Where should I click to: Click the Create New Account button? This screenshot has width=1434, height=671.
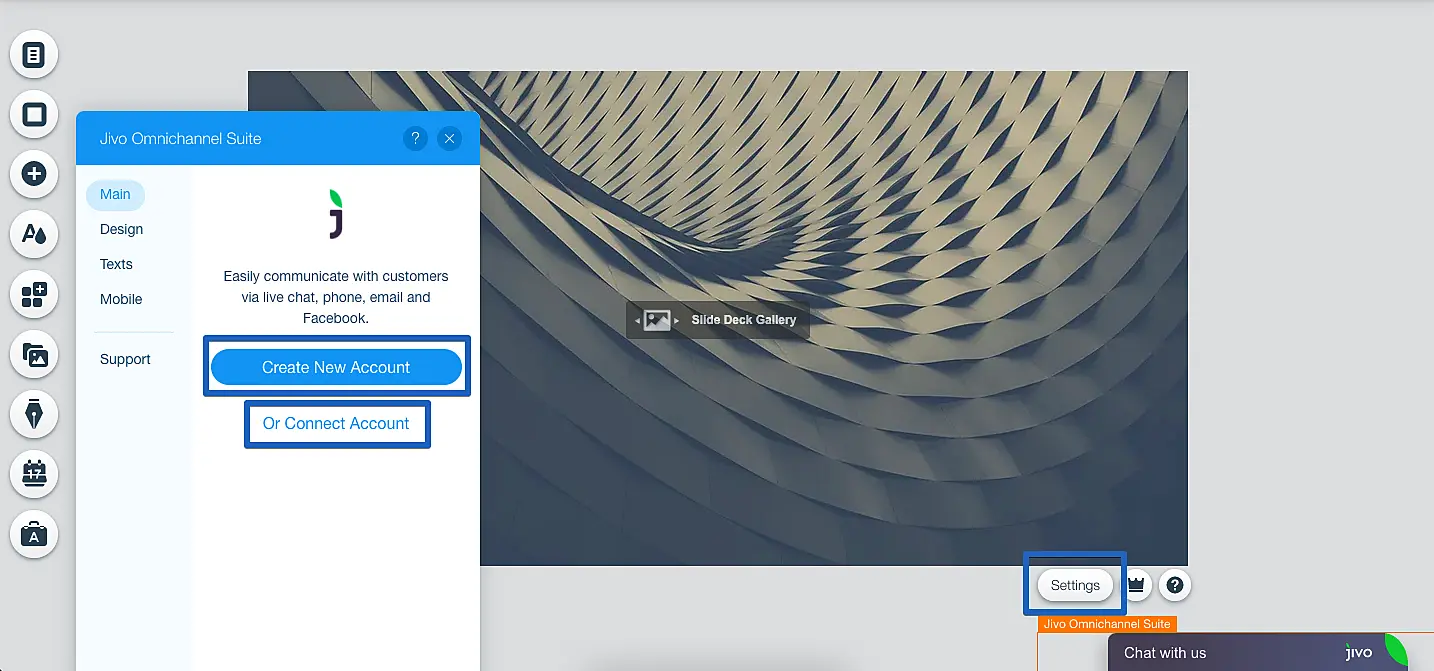tap(336, 367)
